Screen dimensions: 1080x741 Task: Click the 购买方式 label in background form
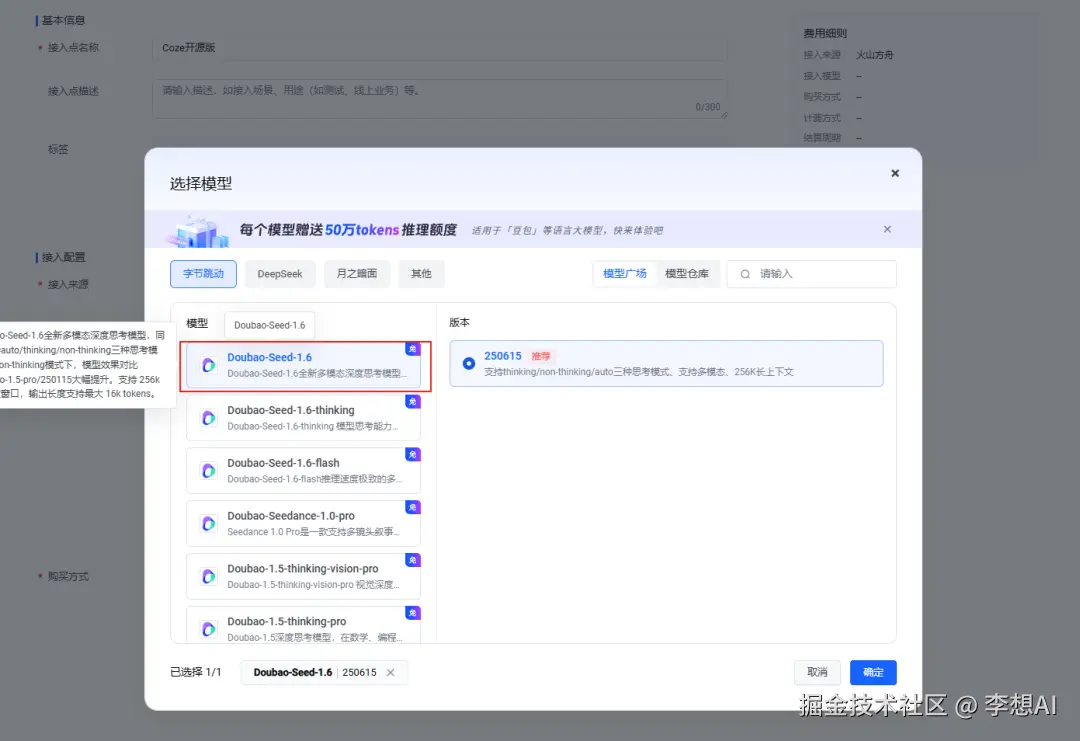[x=68, y=576]
